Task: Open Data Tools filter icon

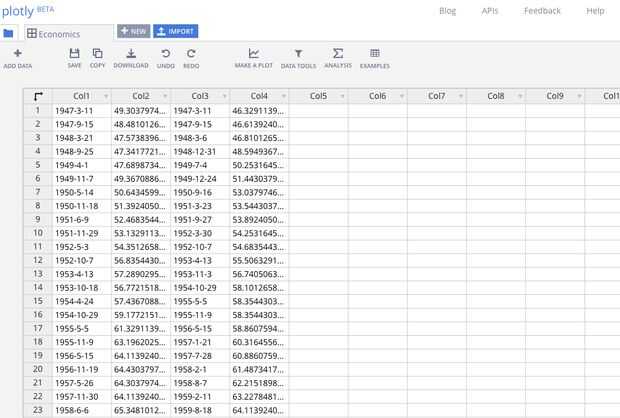Action: tap(299, 53)
